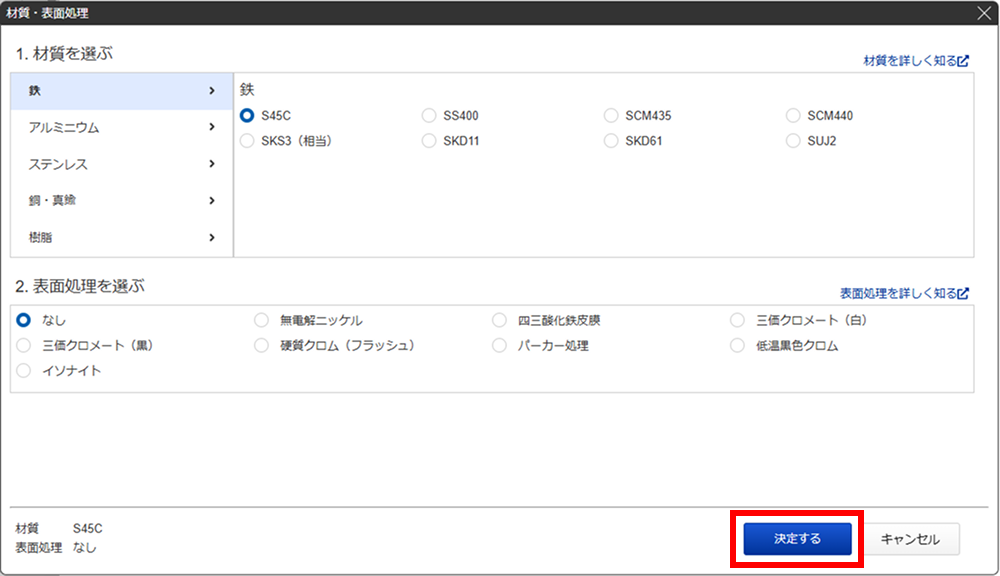
Task: Select SKS3（相当） material
Action: (x=247, y=141)
